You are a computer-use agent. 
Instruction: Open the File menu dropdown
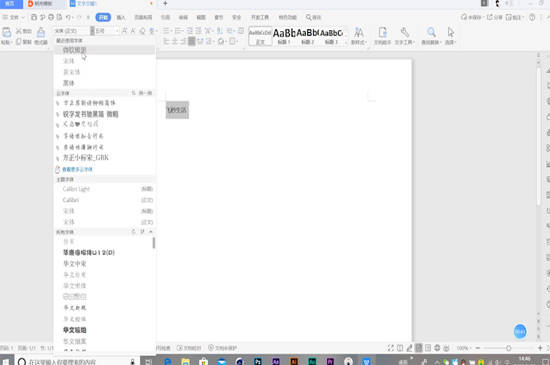(x=13, y=17)
